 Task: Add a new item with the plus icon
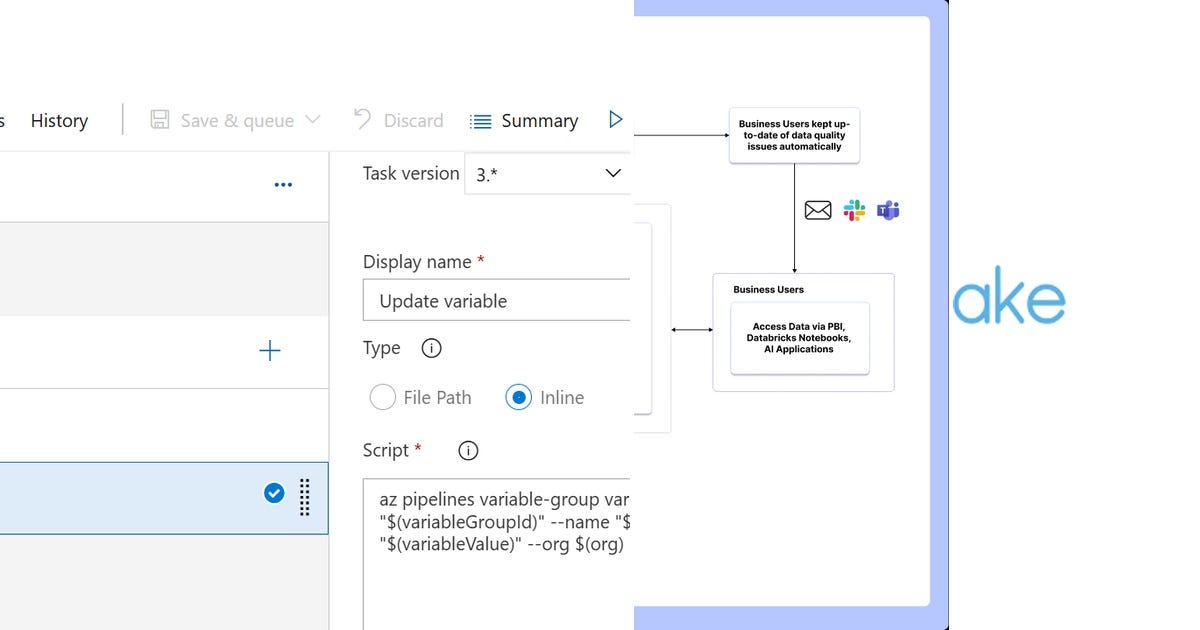click(x=269, y=351)
